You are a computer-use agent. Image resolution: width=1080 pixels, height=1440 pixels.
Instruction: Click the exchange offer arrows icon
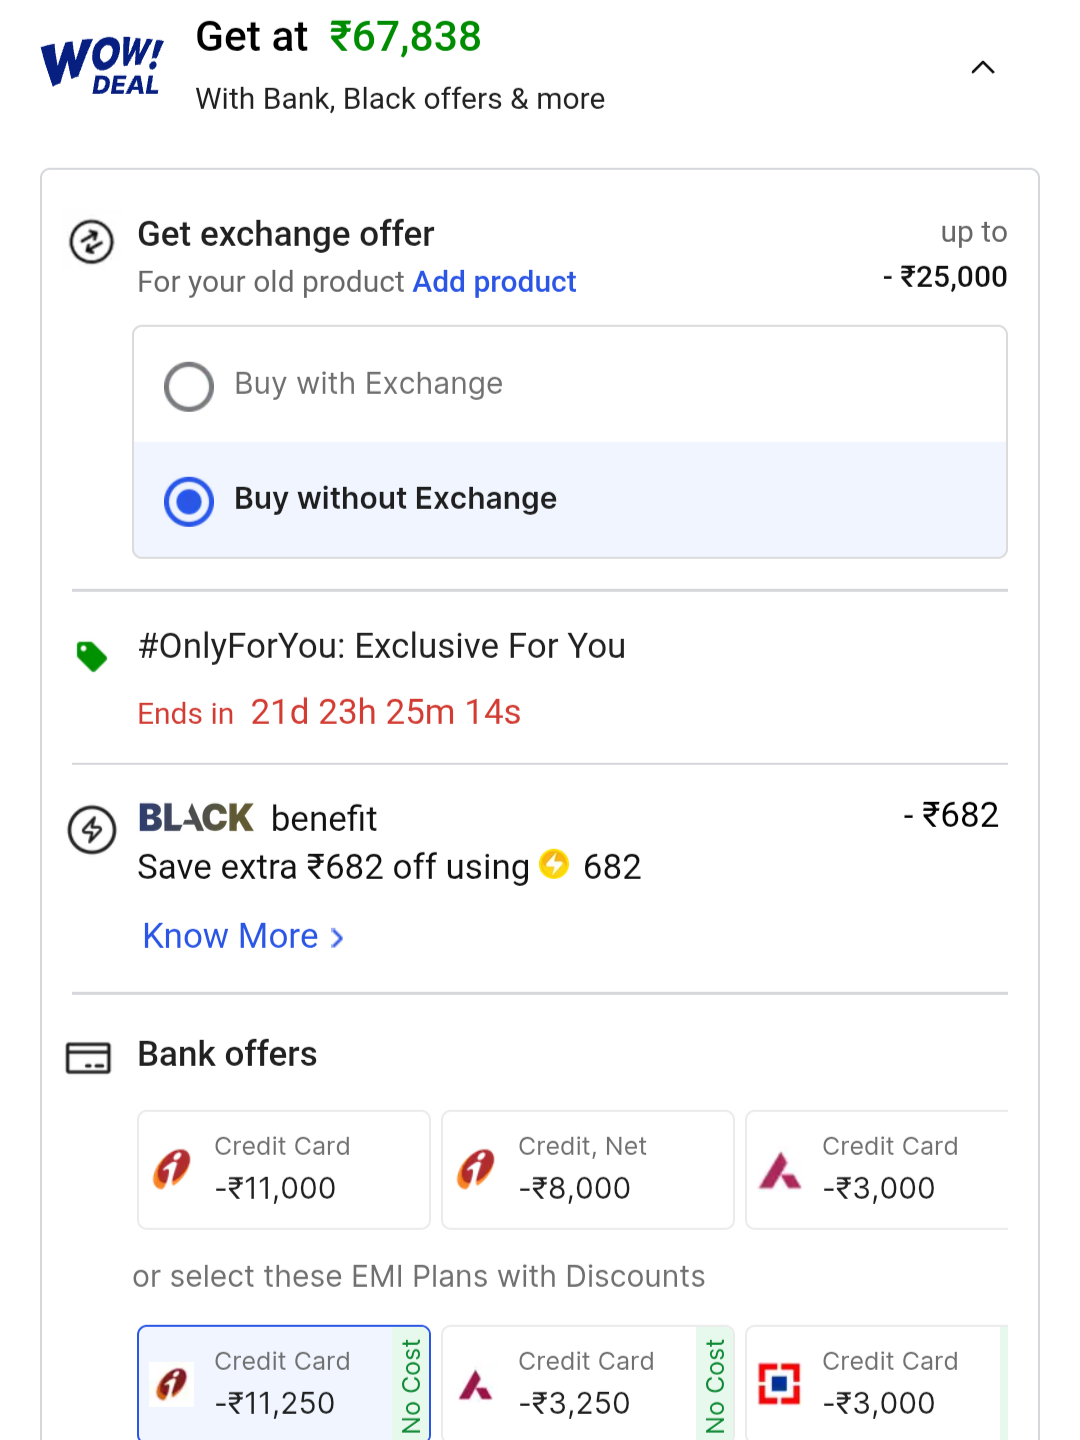coord(91,242)
